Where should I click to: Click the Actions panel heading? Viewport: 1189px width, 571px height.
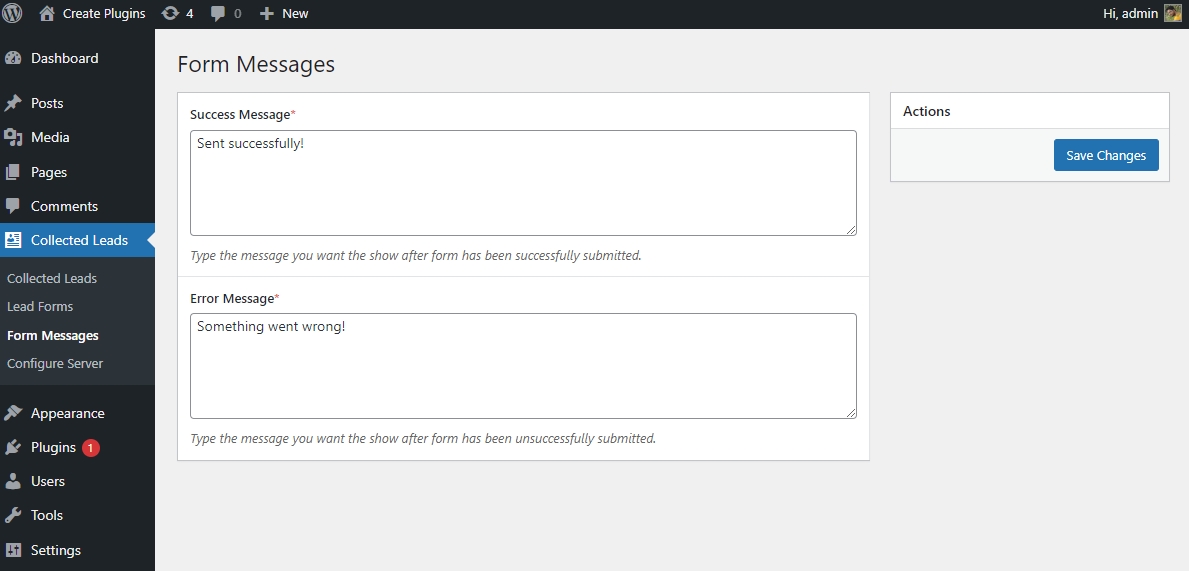click(927, 111)
